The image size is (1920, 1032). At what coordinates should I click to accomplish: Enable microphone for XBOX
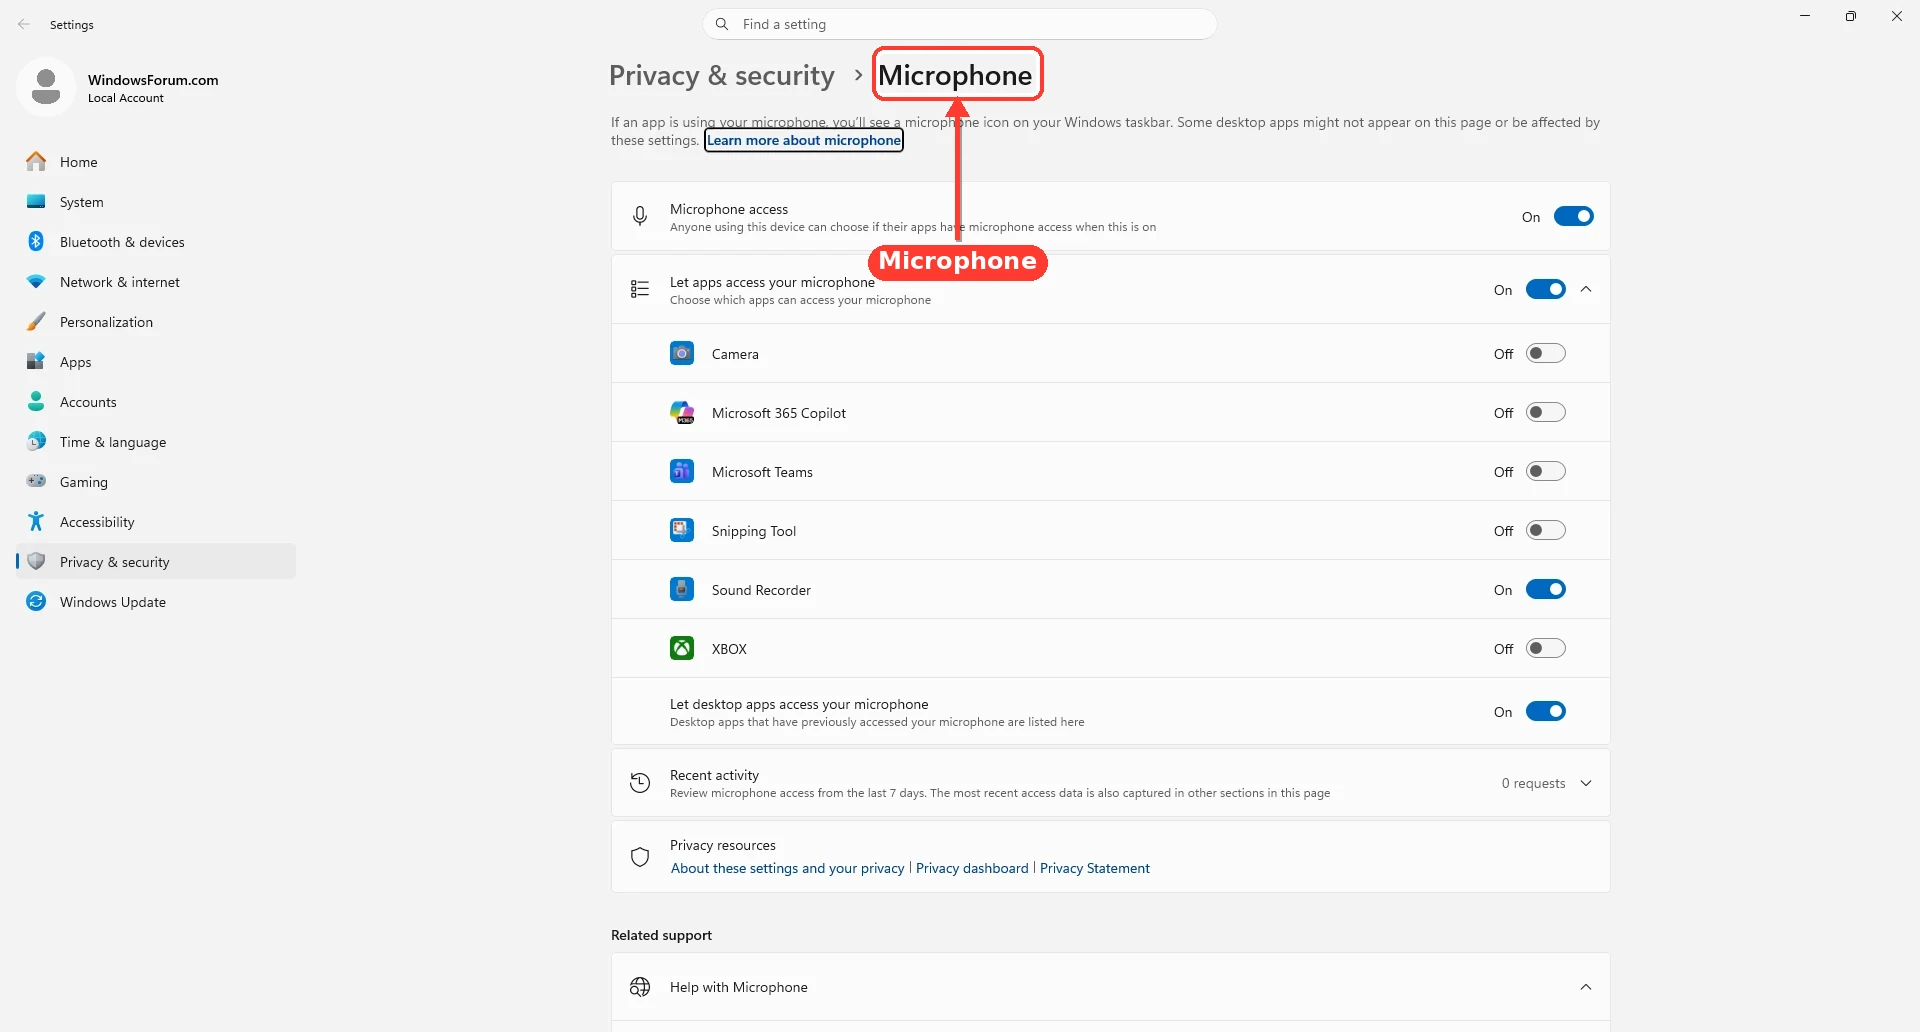(1545, 648)
